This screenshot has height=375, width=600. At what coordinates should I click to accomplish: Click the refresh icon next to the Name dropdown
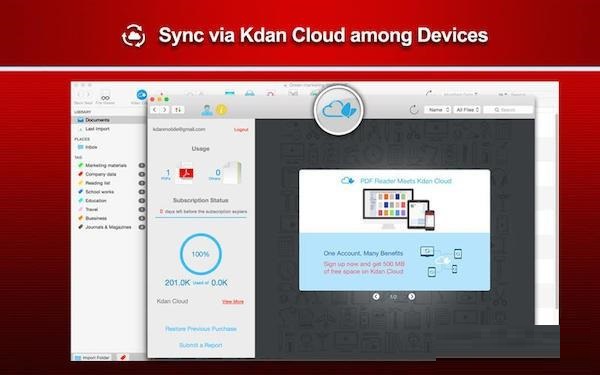tap(414, 110)
